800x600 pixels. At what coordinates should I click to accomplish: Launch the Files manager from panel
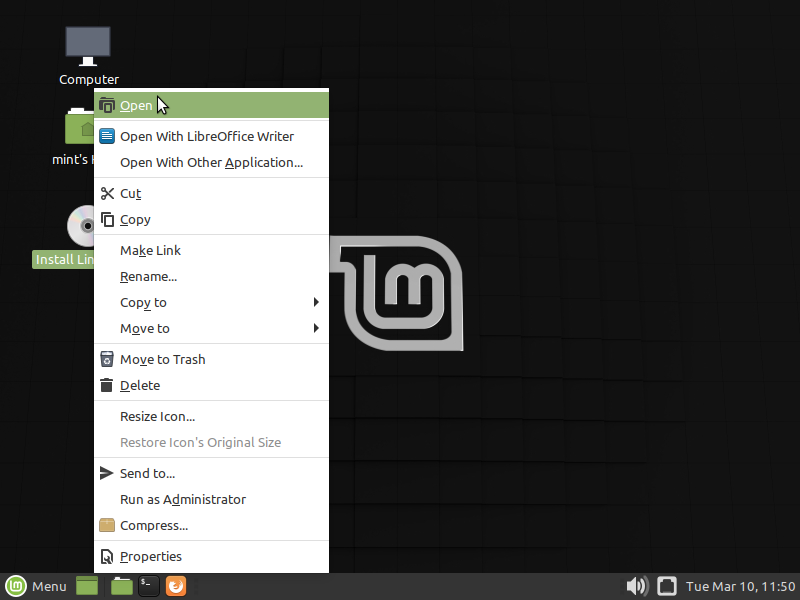[121, 586]
